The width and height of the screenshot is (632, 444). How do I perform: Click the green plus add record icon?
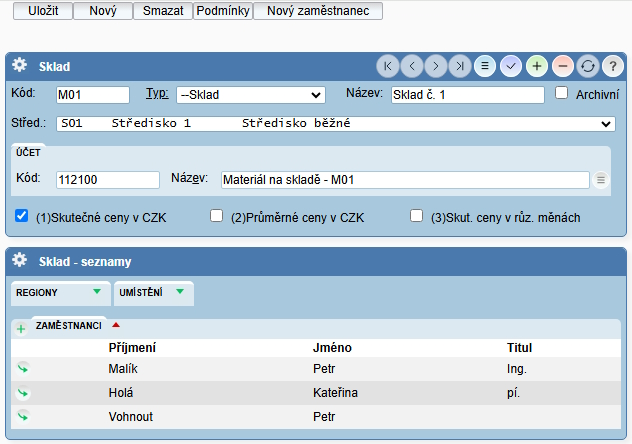tap(537, 65)
